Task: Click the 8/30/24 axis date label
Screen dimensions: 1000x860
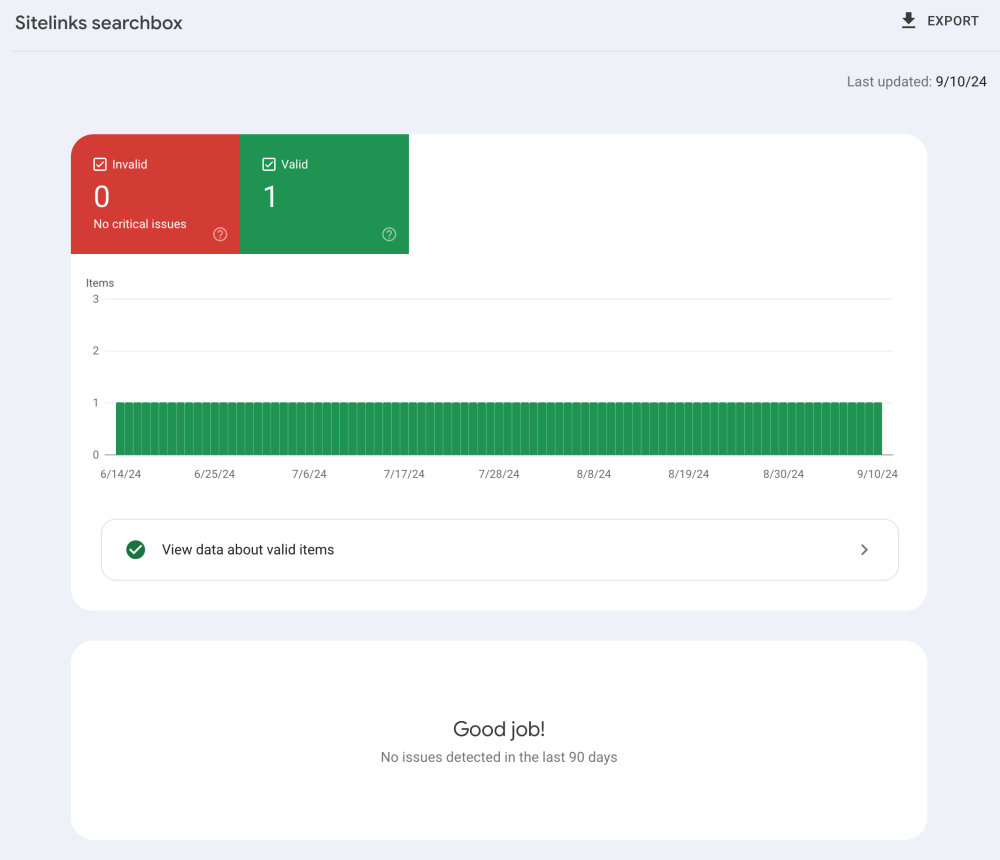Action: (x=784, y=474)
